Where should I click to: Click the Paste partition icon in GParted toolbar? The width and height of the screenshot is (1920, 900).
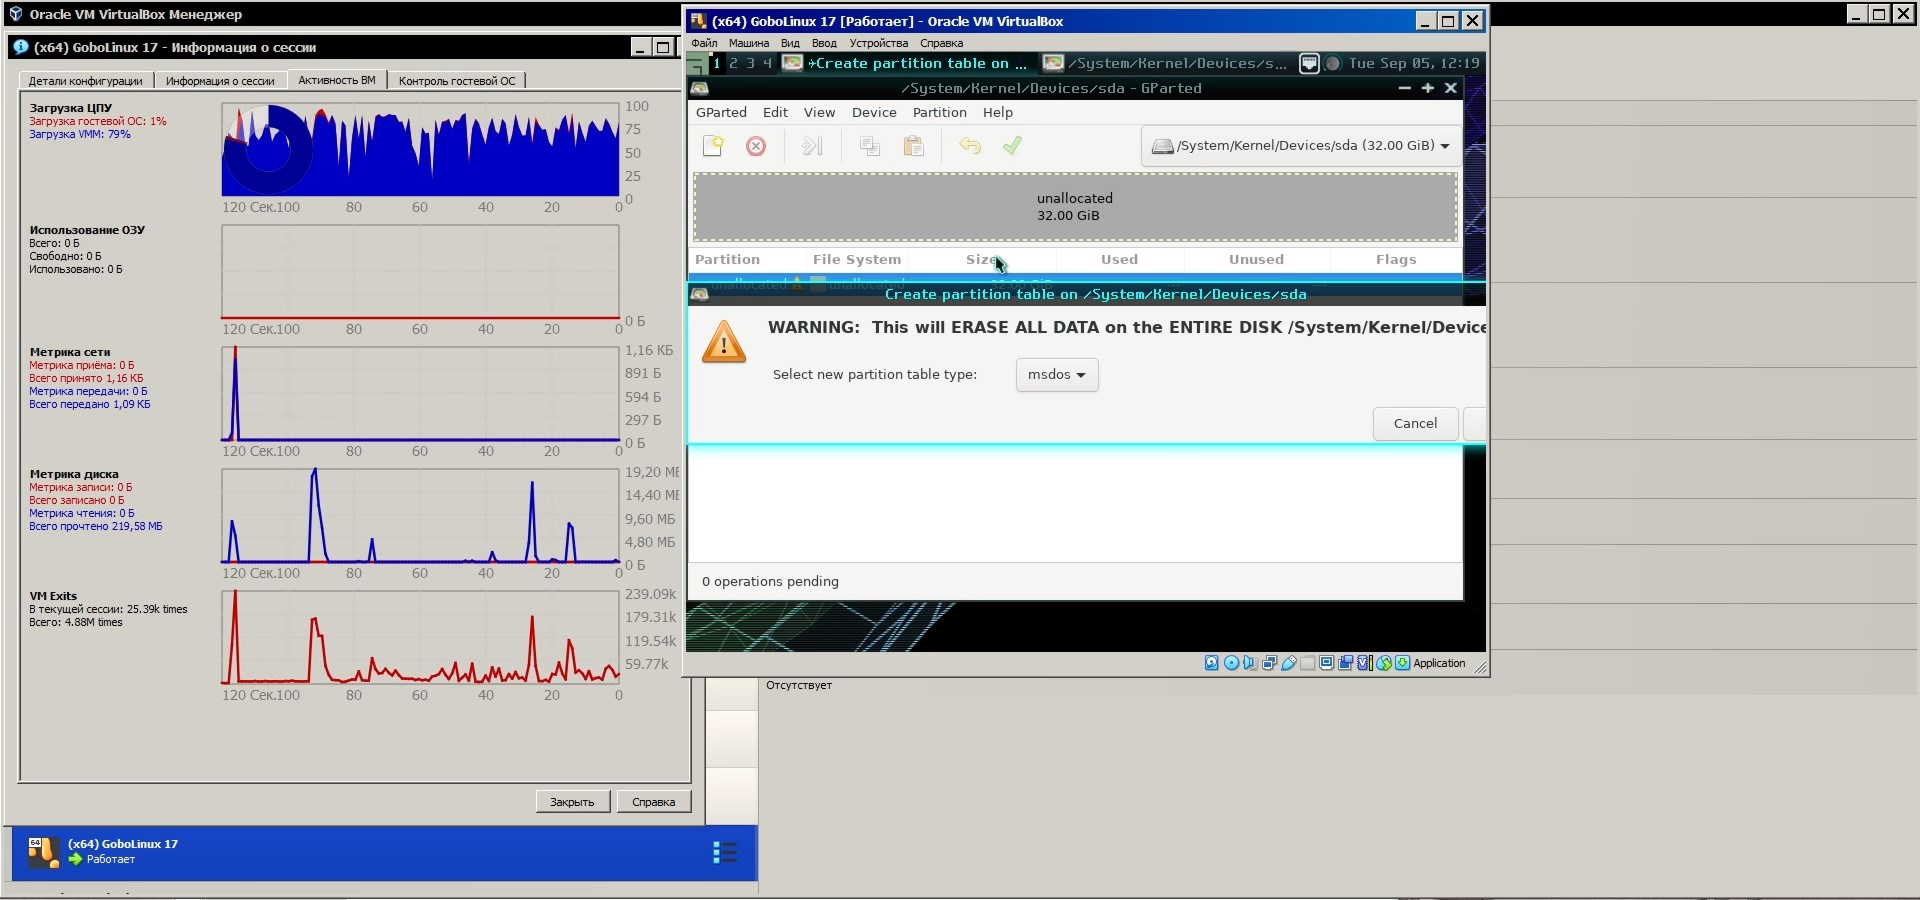(913, 146)
